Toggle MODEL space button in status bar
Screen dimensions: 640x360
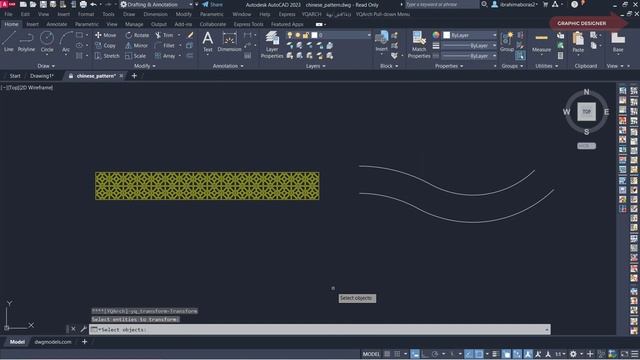tap(371, 354)
